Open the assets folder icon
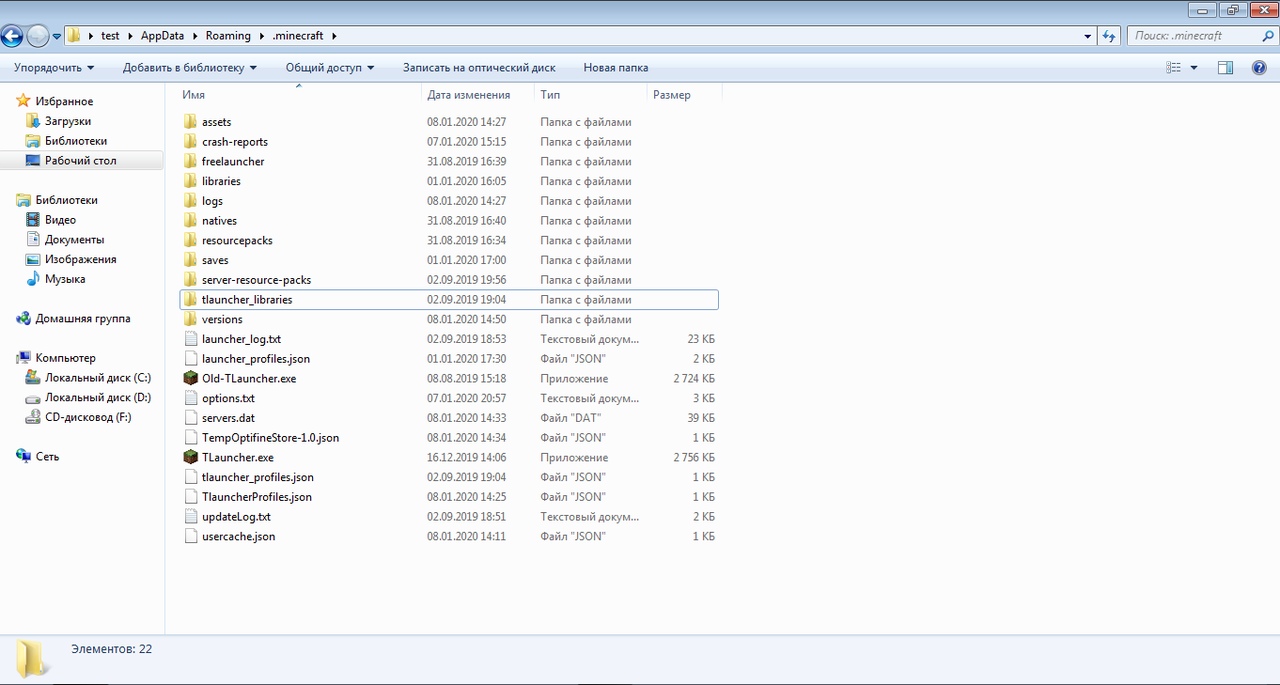Viewport: 1280px width, 685px height. coord(191,122)
